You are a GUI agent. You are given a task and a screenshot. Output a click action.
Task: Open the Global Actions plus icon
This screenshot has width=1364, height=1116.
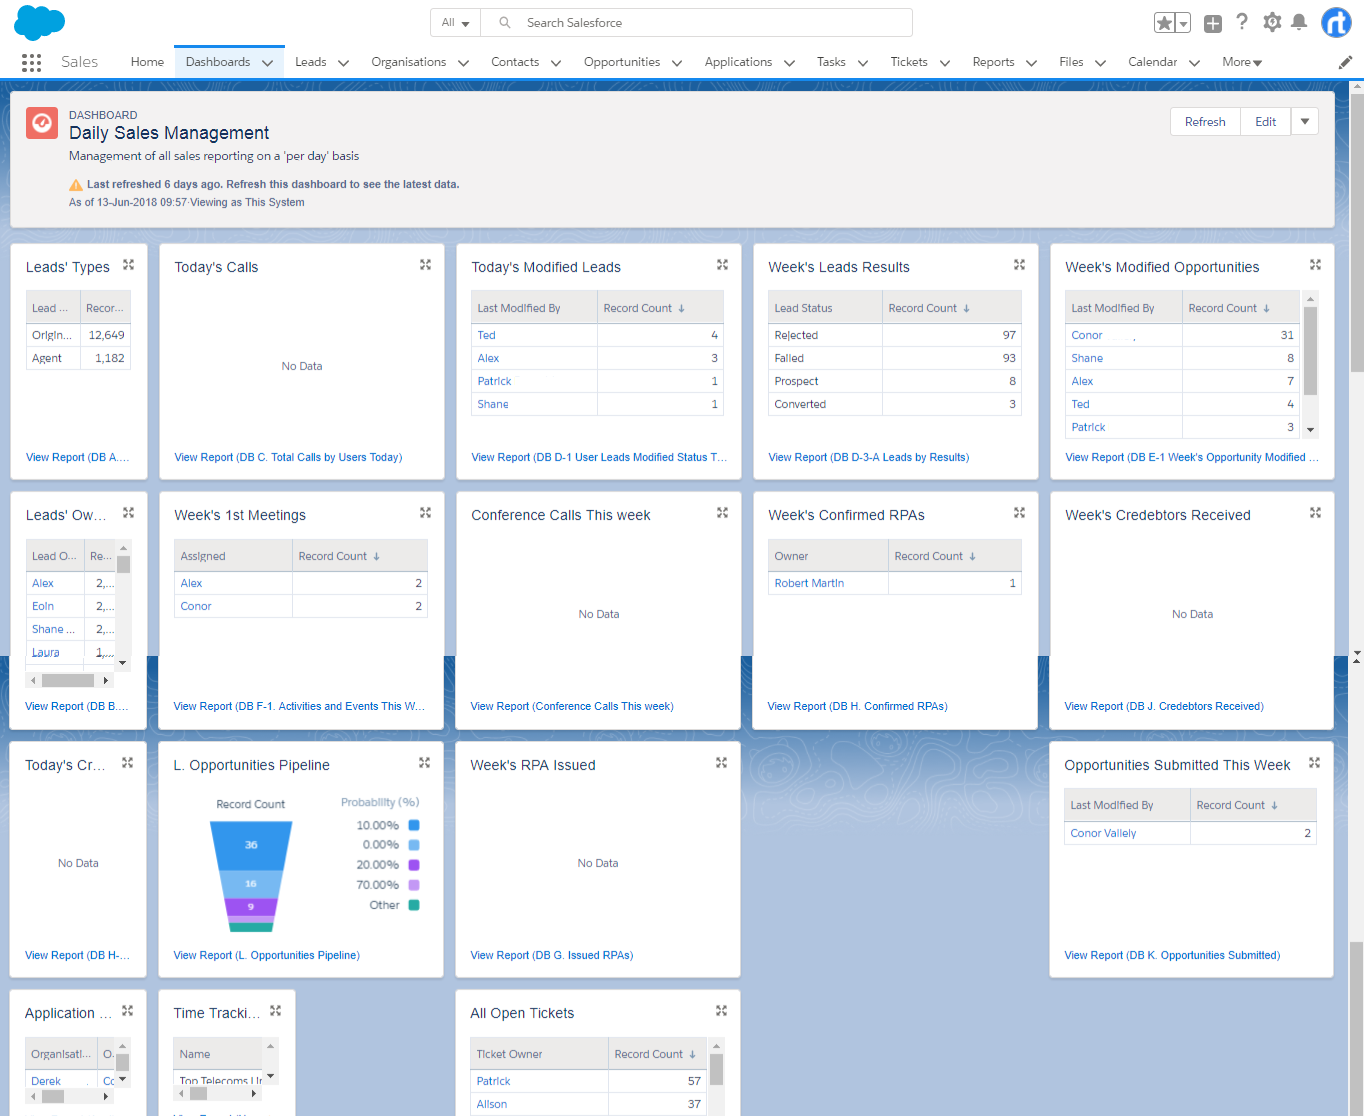1213,23
